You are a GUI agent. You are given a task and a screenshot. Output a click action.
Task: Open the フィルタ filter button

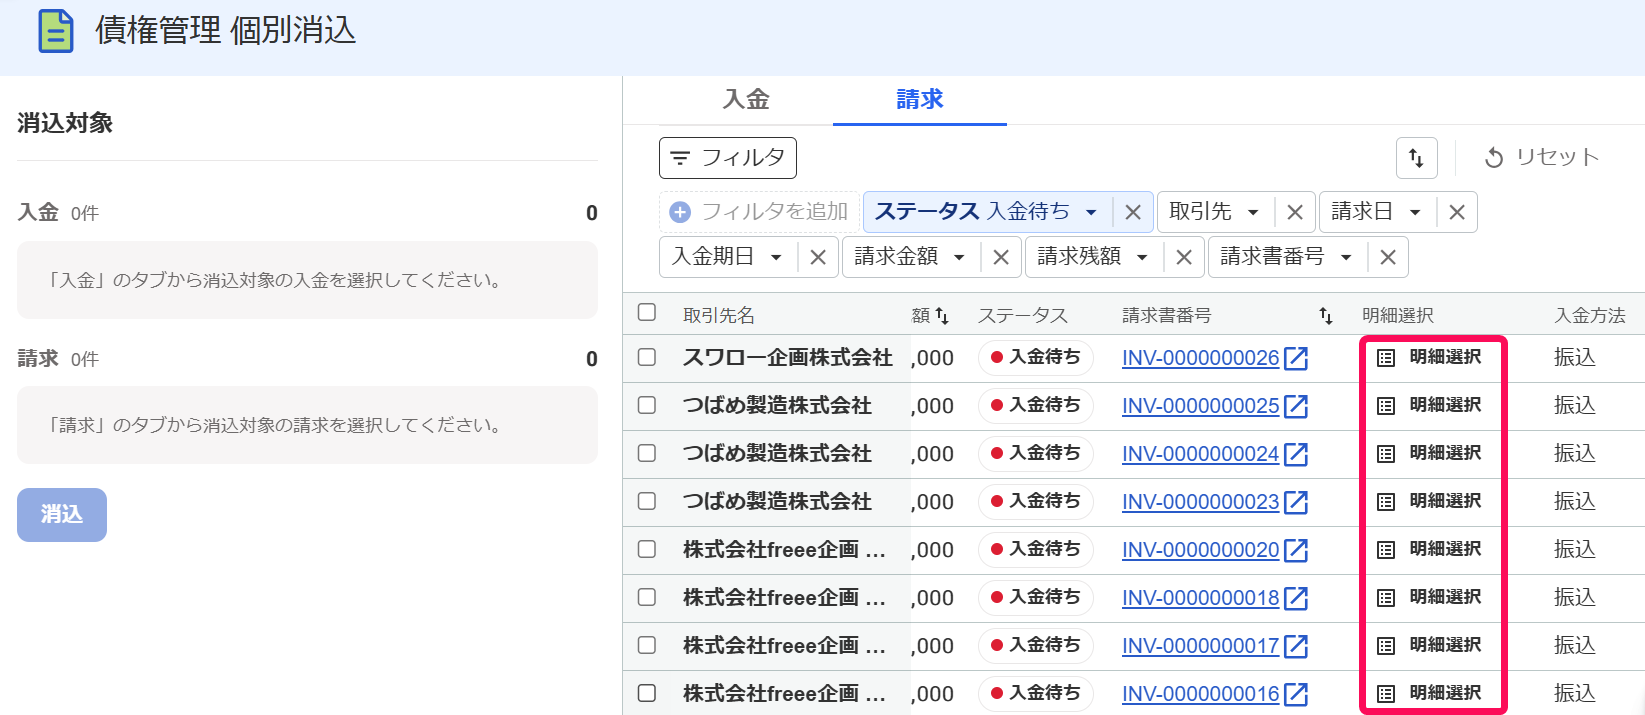pyautogui.click(x=727, y=158)
